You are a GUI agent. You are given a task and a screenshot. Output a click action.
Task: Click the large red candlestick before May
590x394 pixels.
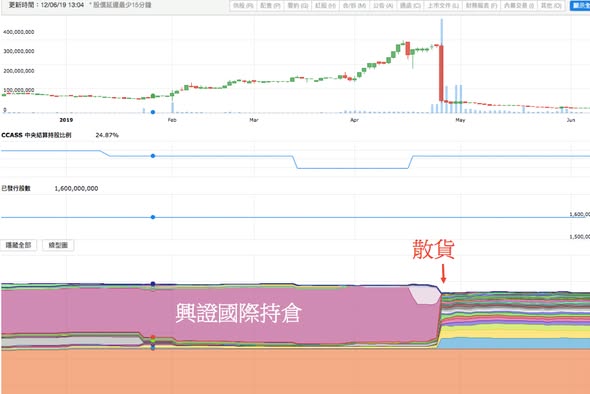[441, 73]
